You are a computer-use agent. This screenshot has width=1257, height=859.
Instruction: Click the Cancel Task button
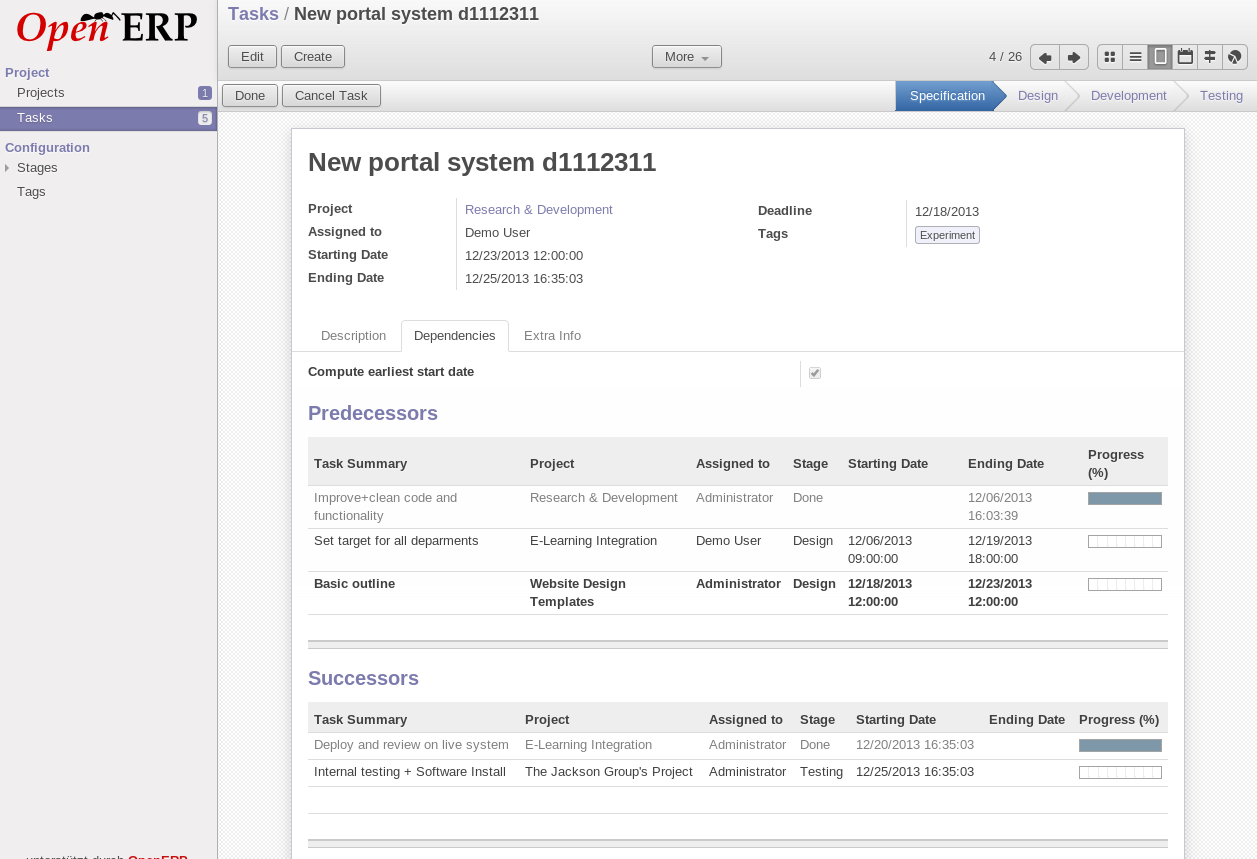coord(331,96)
